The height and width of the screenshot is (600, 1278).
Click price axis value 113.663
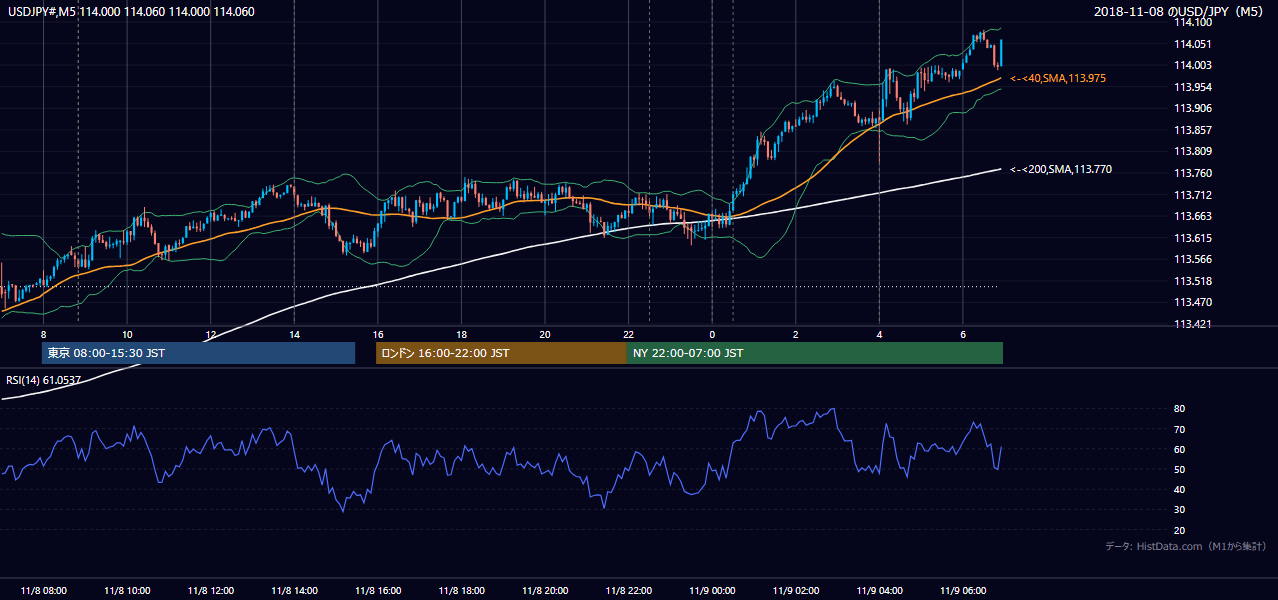pyautogui.click(x=1193, y=216)
